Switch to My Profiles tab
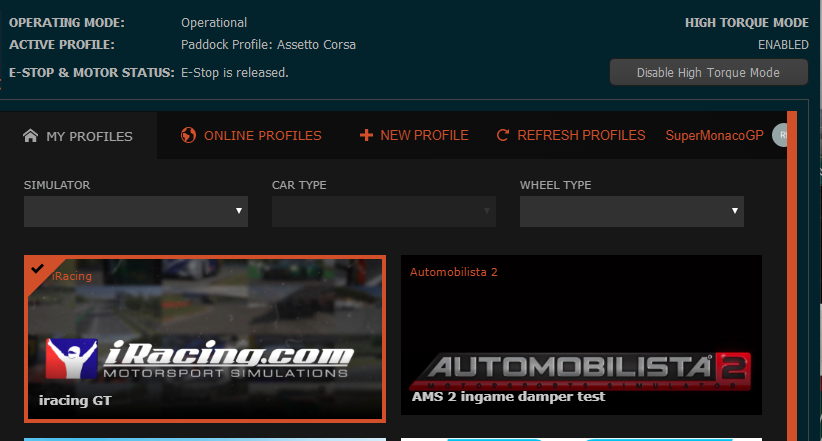 (x=79, y=136)
